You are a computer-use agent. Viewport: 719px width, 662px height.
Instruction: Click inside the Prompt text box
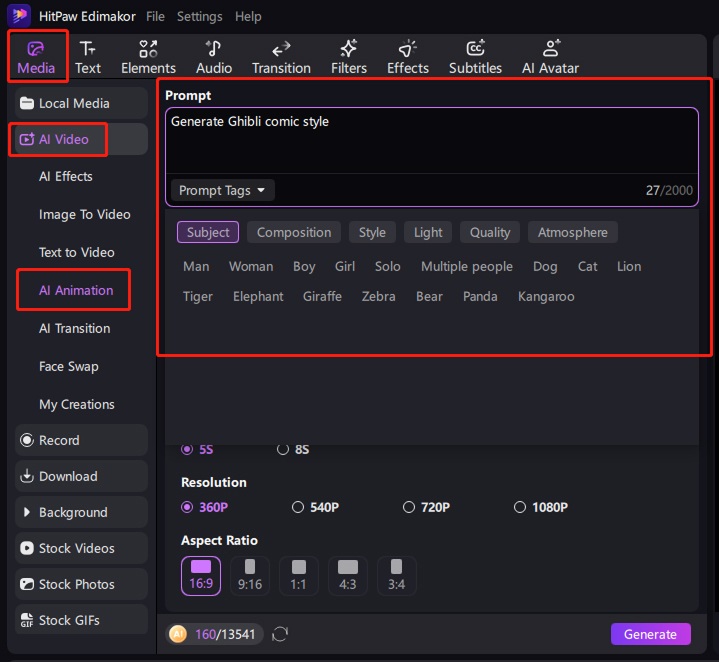click(431, 141)
